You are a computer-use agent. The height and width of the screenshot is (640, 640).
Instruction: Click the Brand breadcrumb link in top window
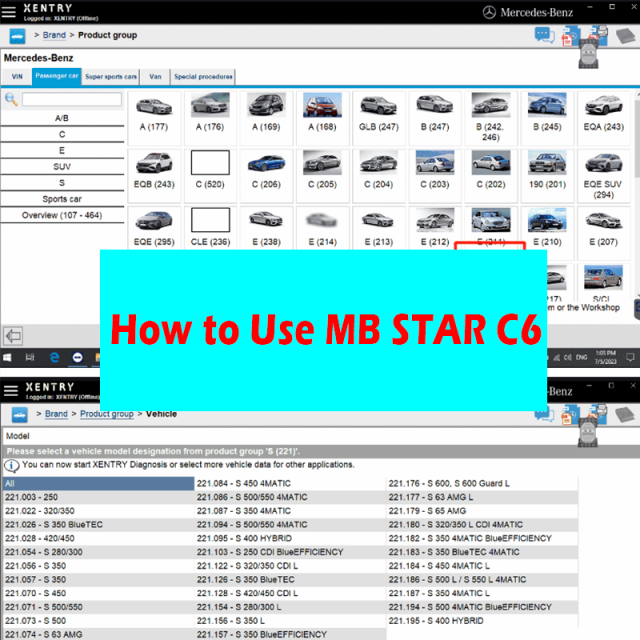point(57,36)
